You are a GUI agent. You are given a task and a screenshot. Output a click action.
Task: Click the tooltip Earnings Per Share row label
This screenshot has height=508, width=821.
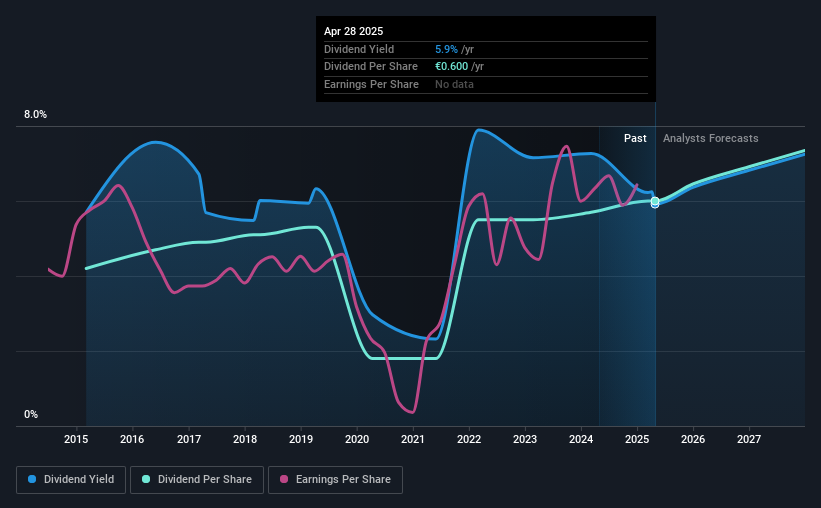(371, 84)
